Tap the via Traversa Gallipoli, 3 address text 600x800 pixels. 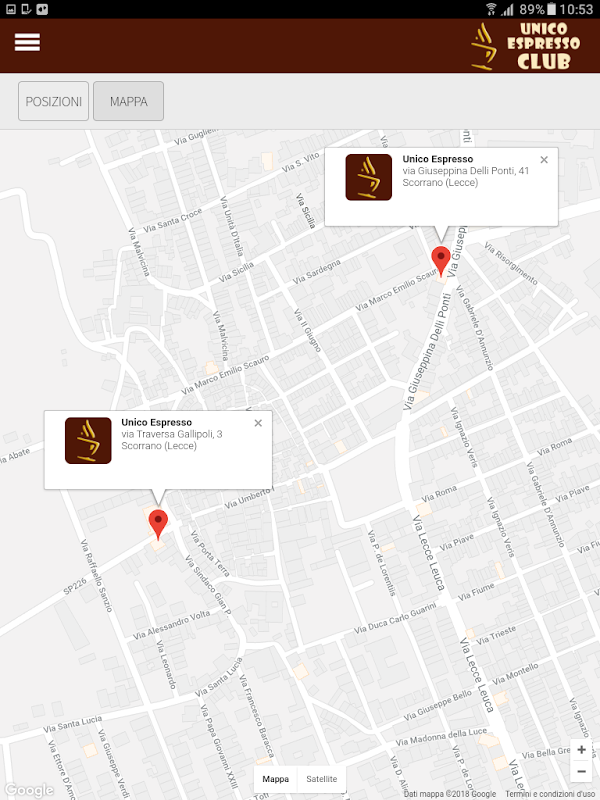172,434
